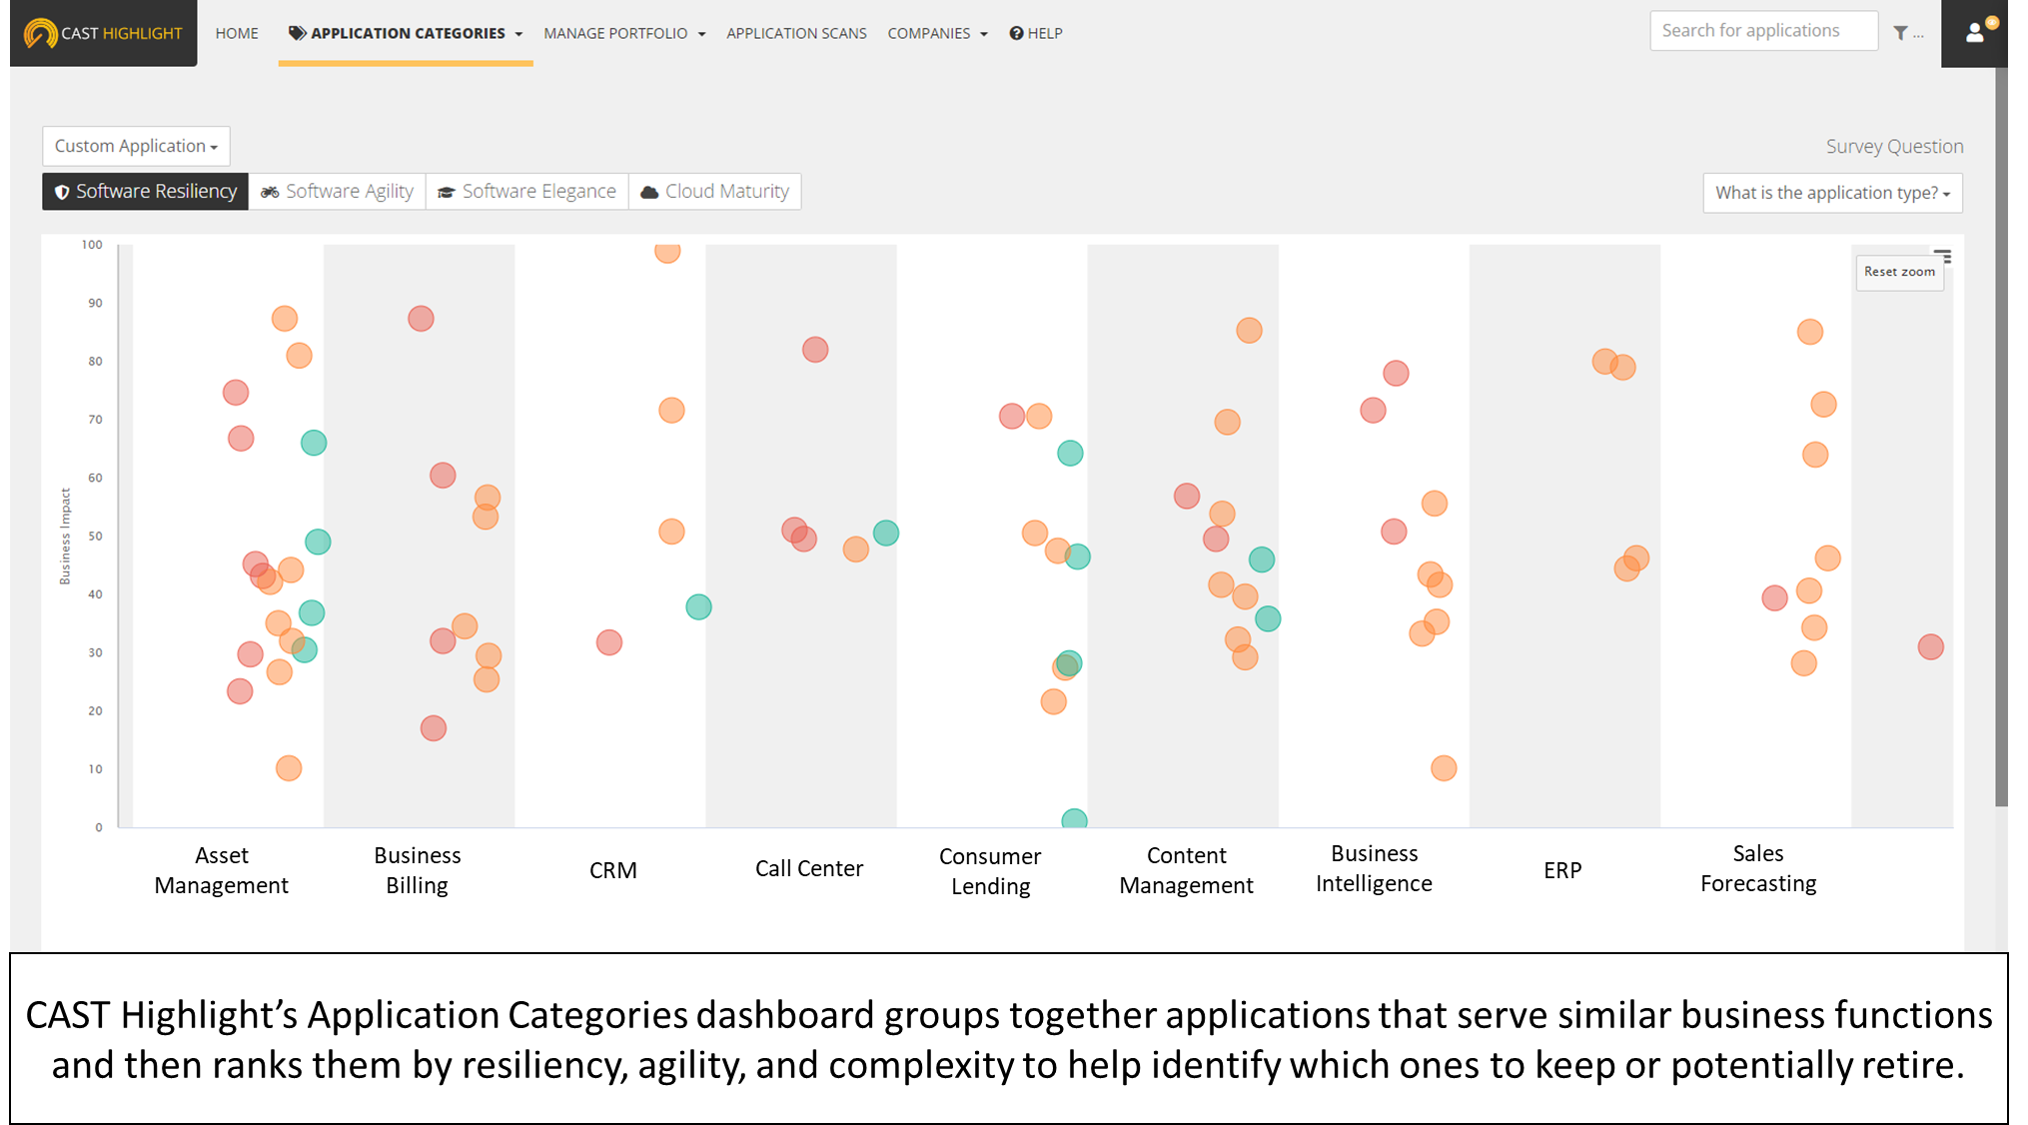Screen dimensions: 2028x1125
Task: Expand the What is the application type dropdown
Action: (1831, 193)
